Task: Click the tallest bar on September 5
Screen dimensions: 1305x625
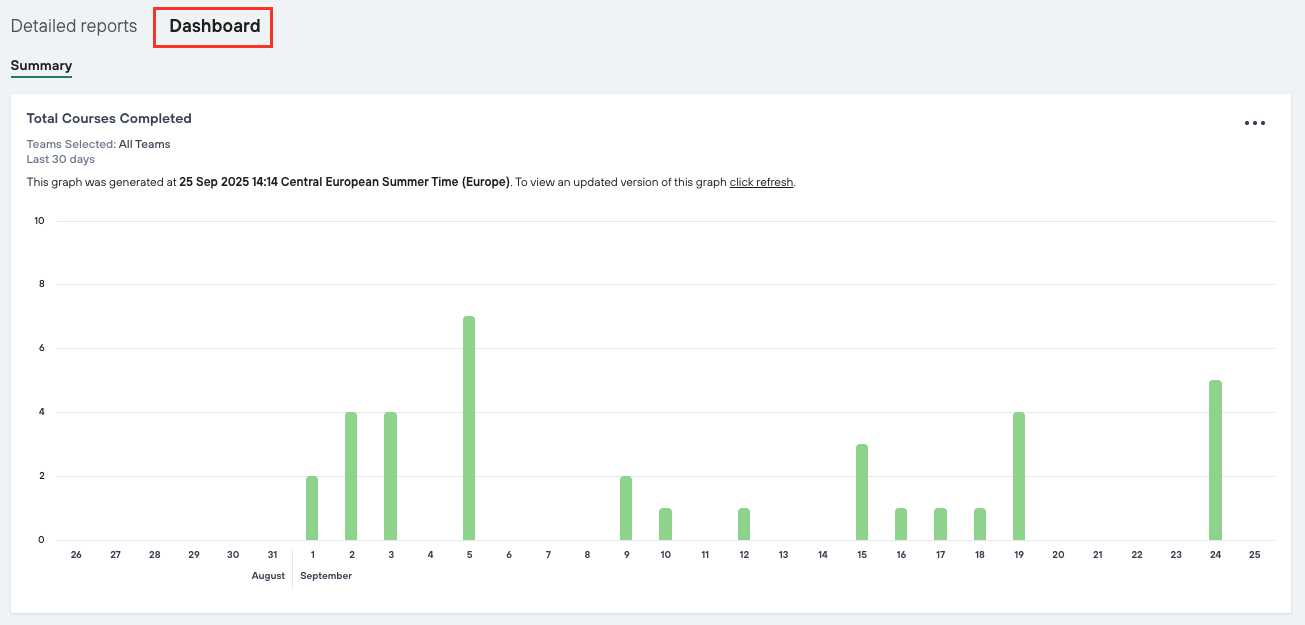Action: (469, 428)
